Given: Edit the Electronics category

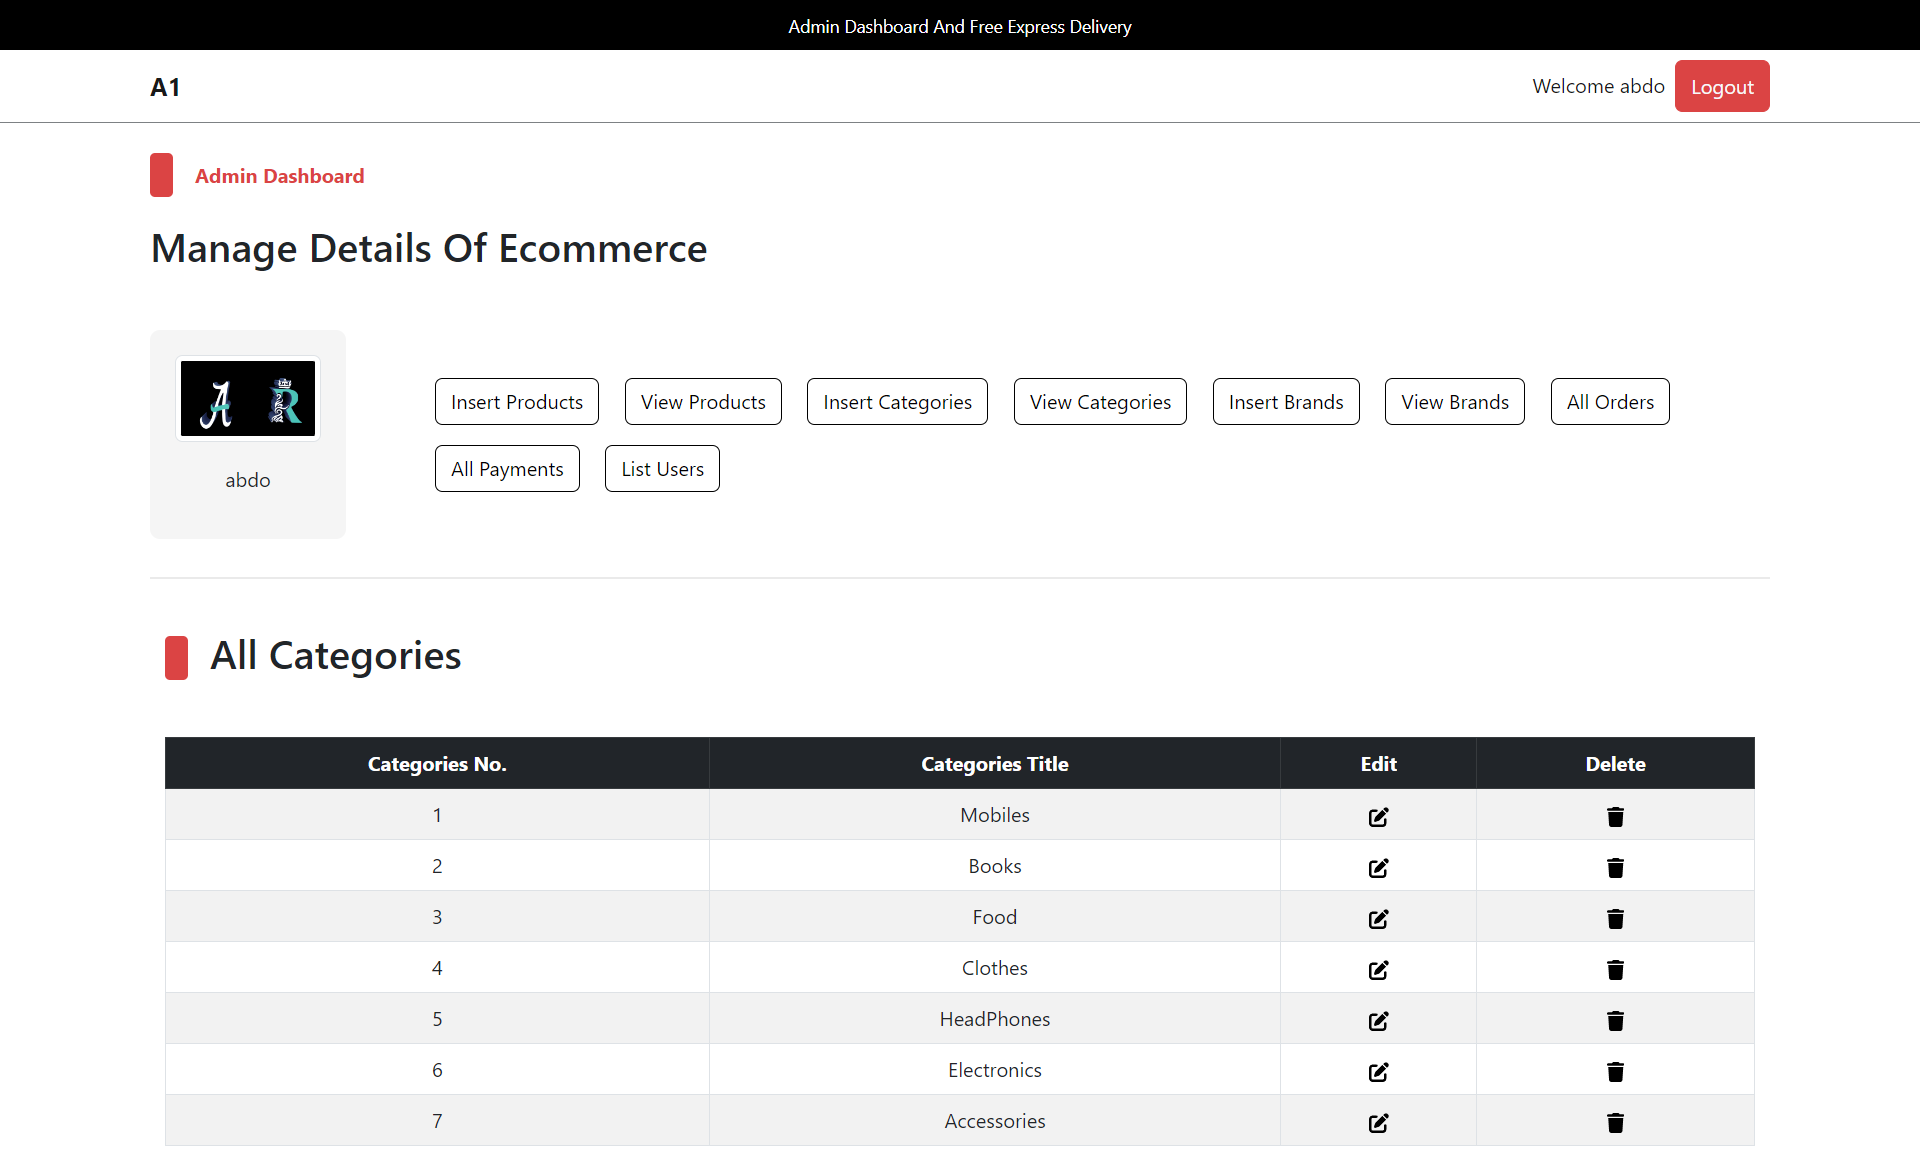Looking at the screenshot, I should (x=1378, y=1072).
